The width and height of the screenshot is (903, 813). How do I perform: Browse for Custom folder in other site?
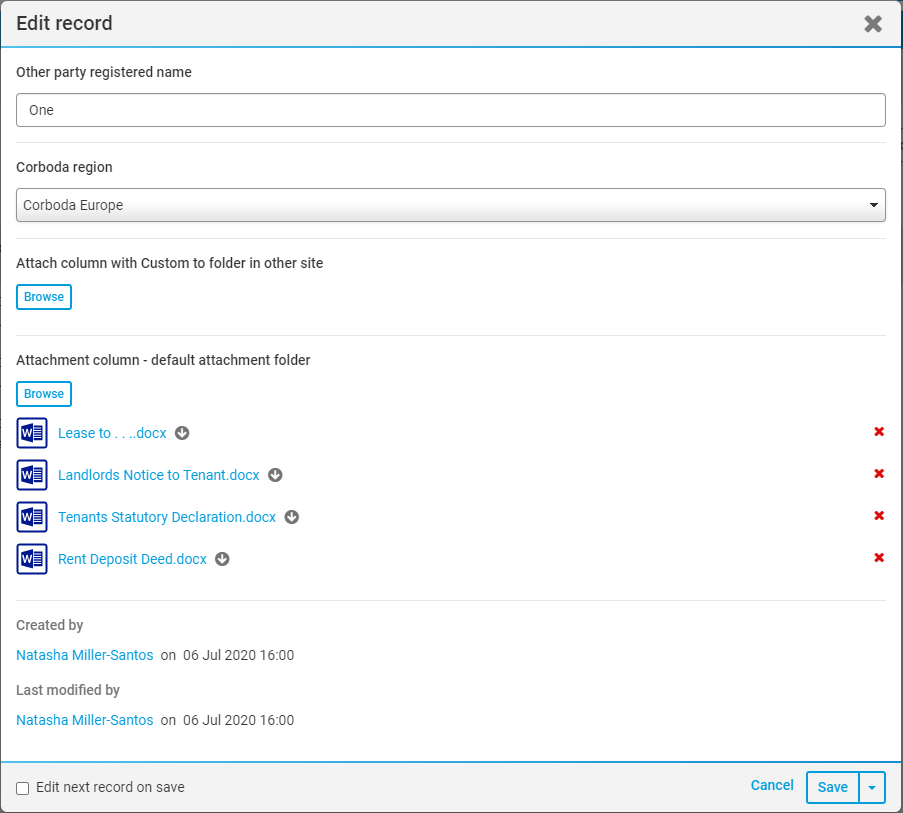[x=44, y=297]
